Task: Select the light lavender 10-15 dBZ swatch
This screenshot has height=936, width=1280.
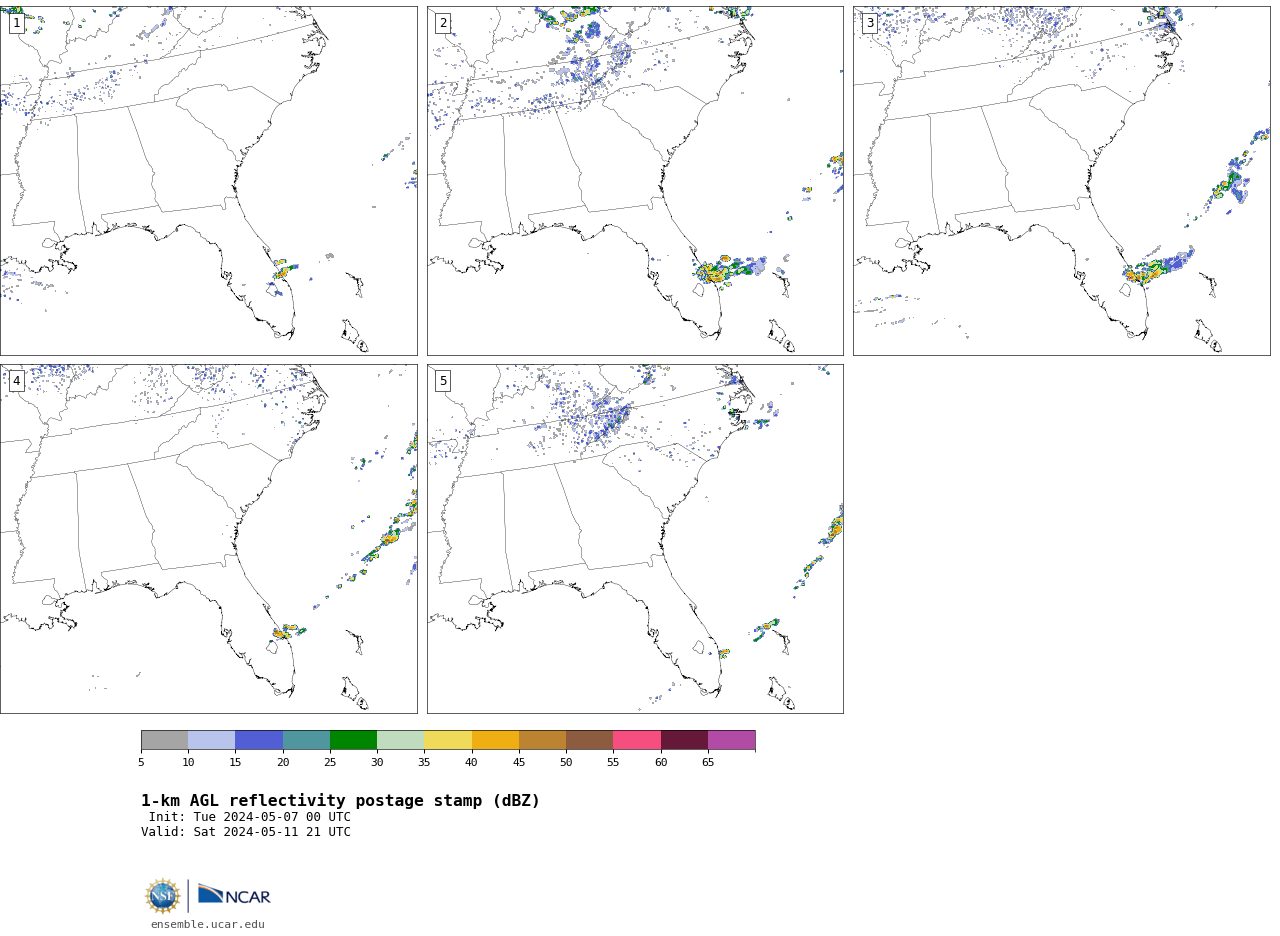Action: [x=211, y=740]
